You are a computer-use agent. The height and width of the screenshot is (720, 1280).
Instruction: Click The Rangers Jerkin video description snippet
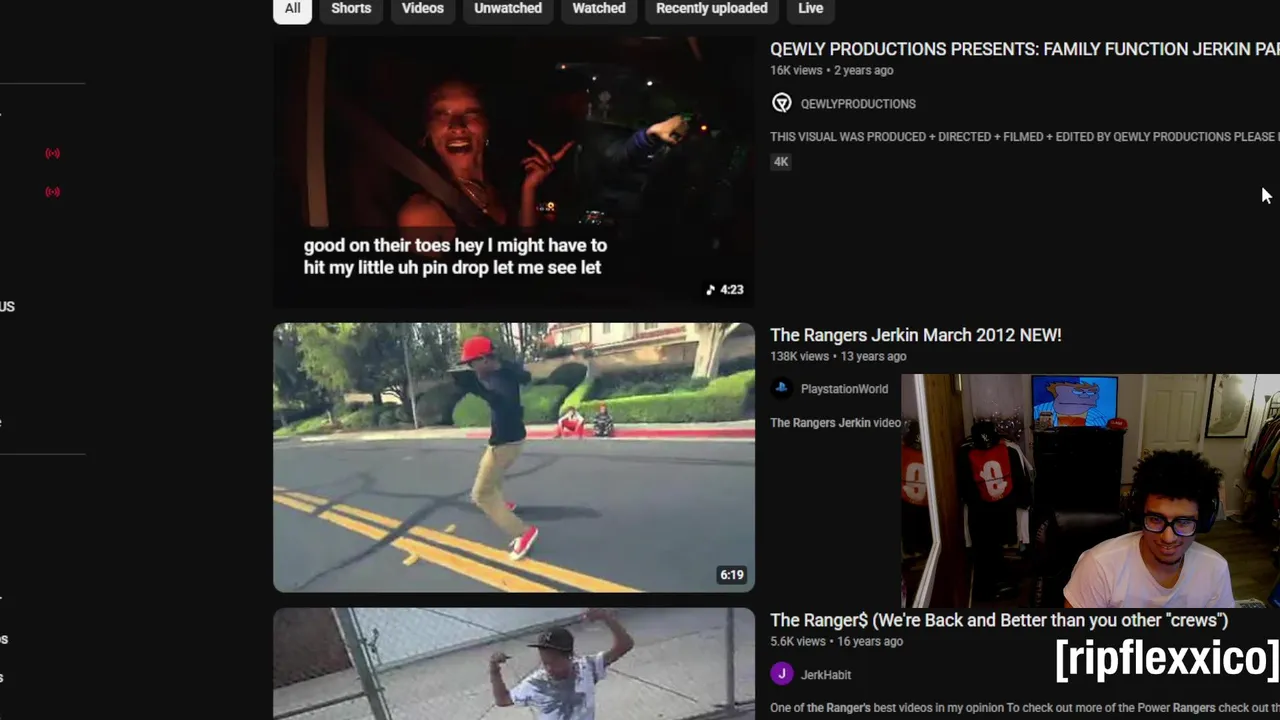point(835,423)
